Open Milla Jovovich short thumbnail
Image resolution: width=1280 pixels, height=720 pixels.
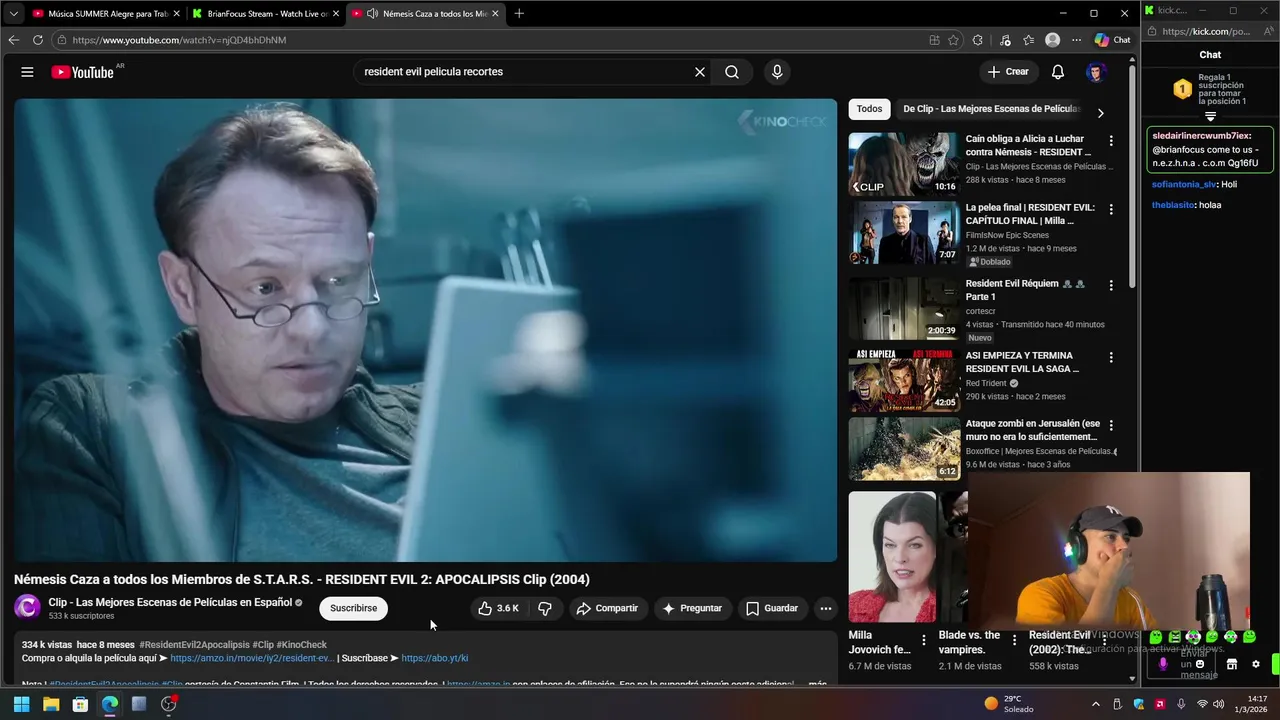coord(893,556)
